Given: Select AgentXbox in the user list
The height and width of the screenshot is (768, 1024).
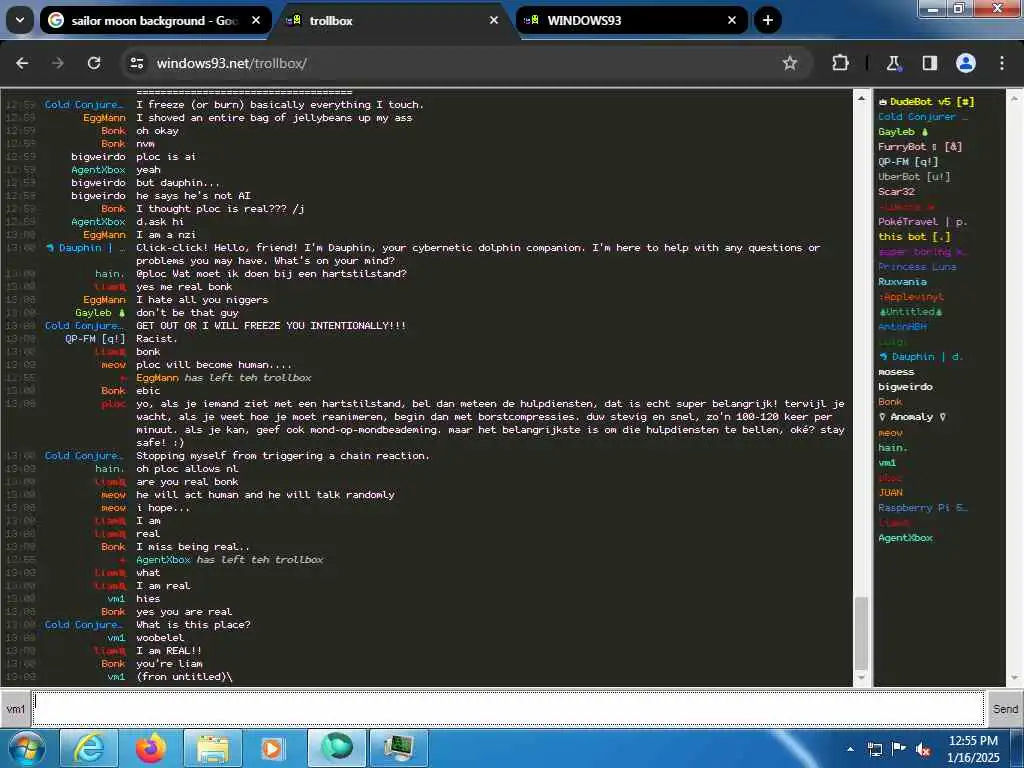Looking at the screenshot, I should (905, 538).
